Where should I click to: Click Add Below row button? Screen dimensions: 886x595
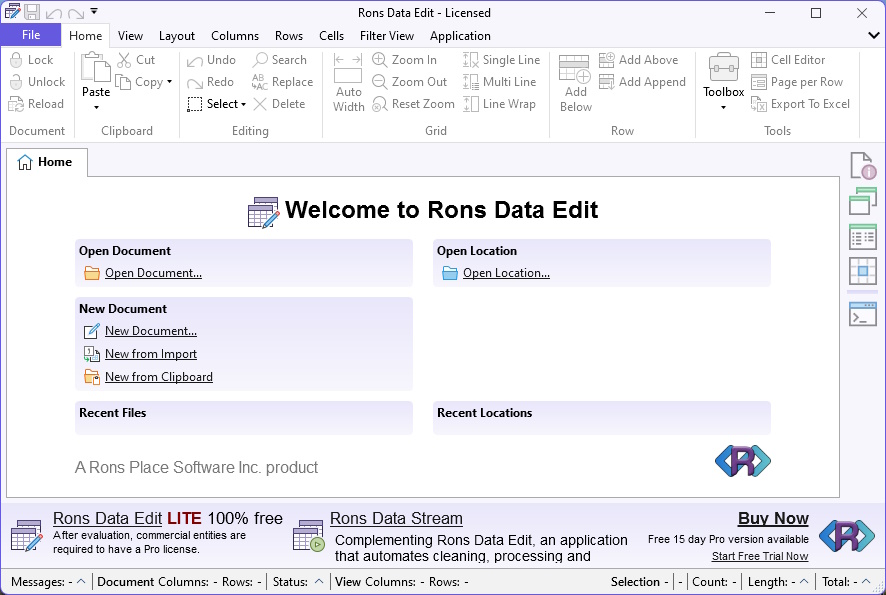pos(575,83)
